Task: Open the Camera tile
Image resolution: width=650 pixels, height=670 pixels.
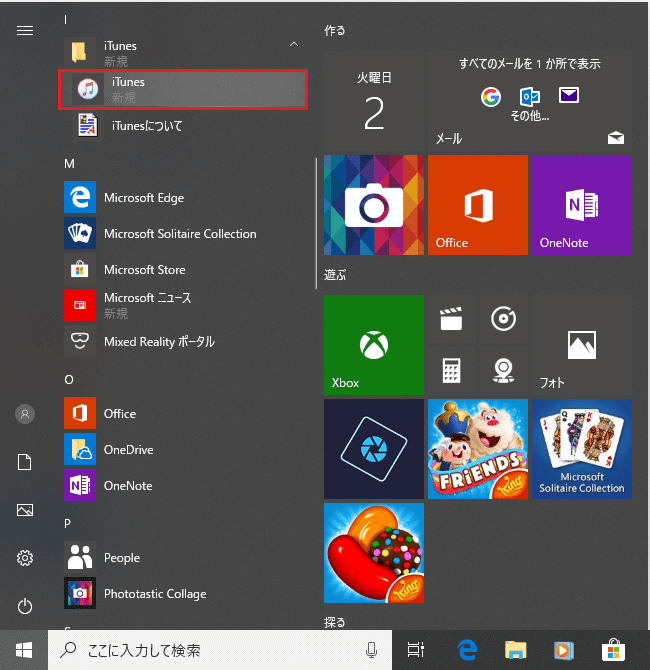Action: [x=373, y=205]
